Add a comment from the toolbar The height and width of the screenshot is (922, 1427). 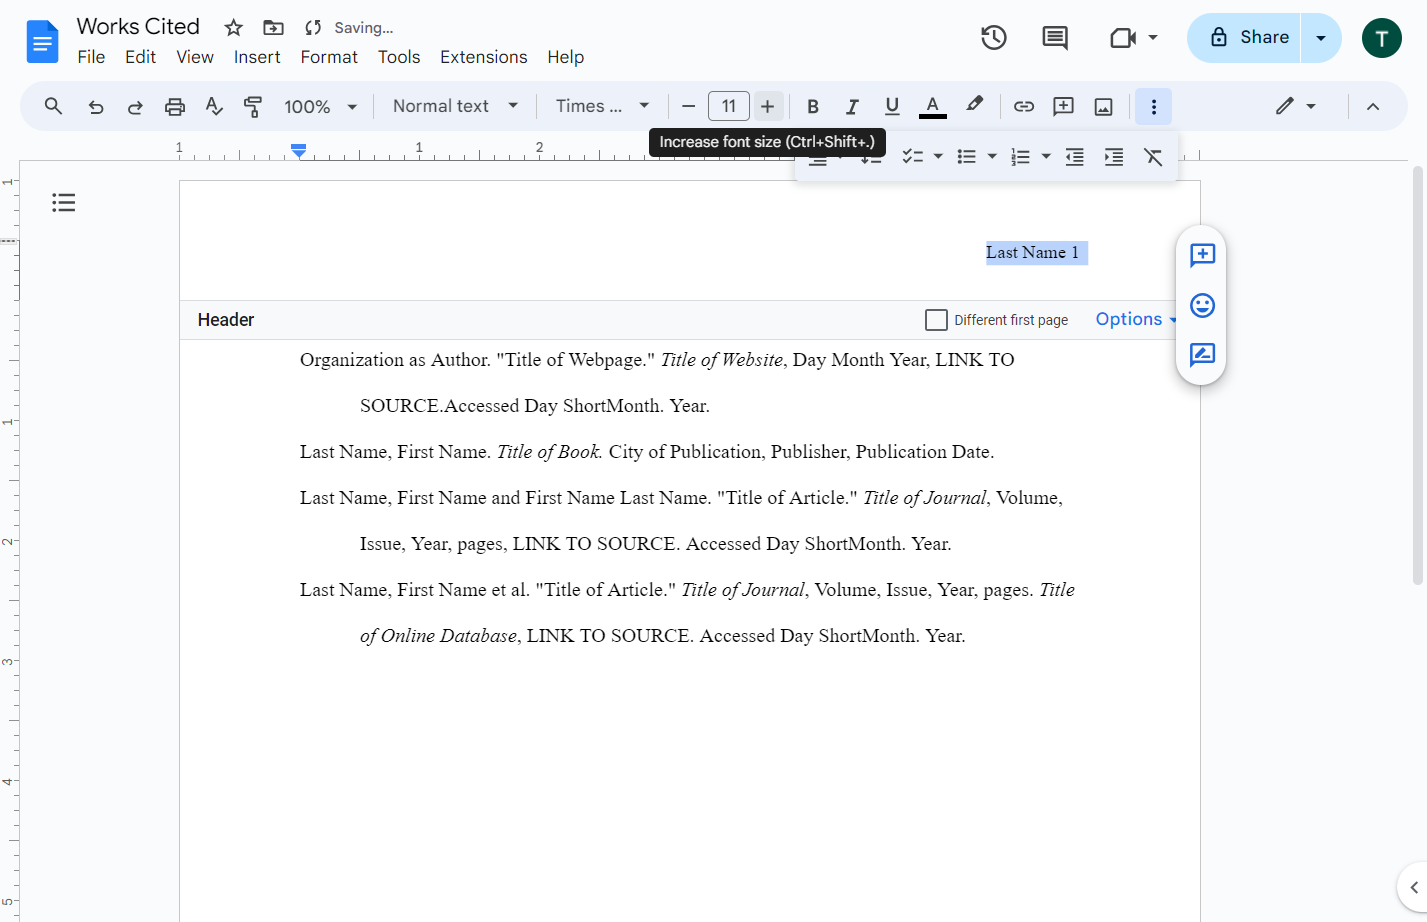(1064, 106)
